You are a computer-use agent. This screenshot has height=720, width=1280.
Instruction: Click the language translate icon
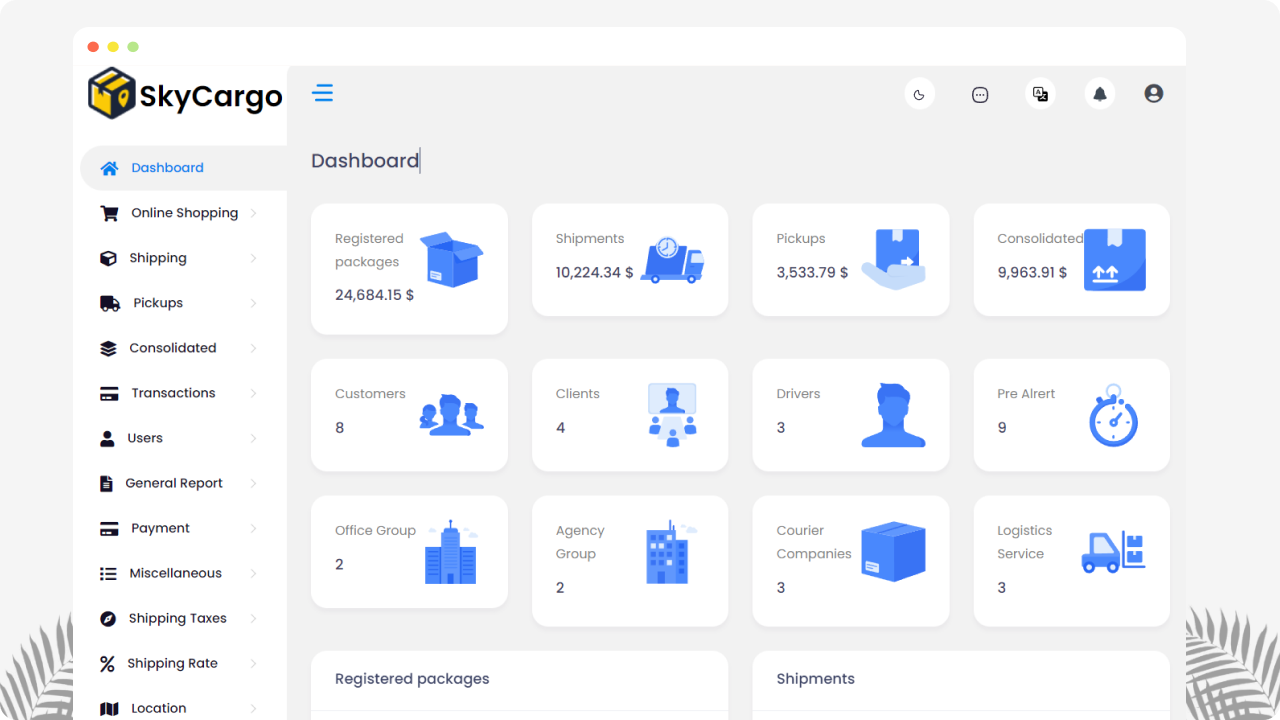pos(1040,94)
